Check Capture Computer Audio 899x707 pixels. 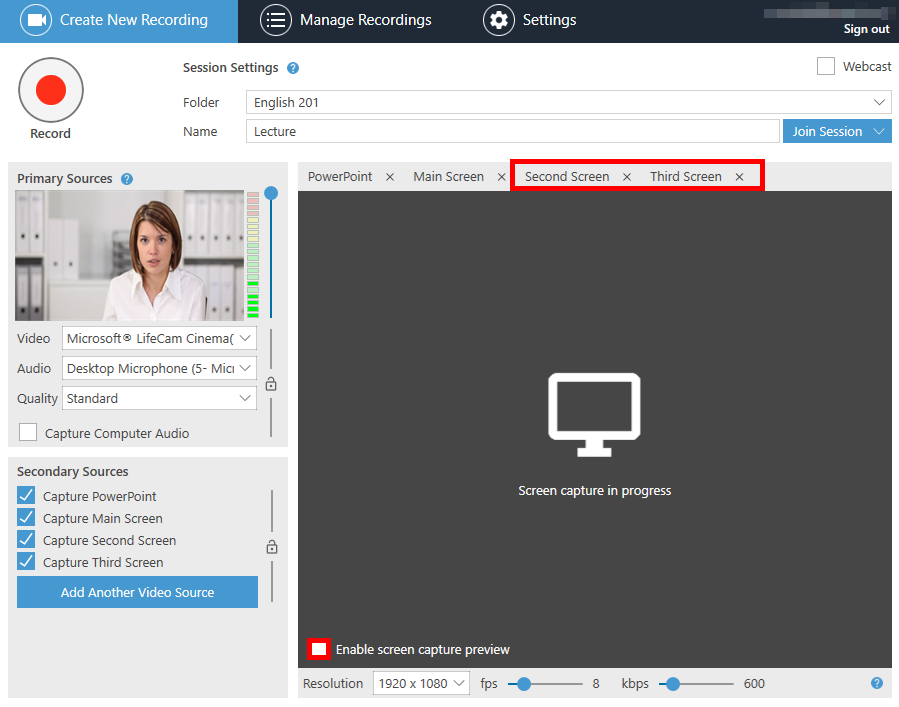tap(27, 432)
